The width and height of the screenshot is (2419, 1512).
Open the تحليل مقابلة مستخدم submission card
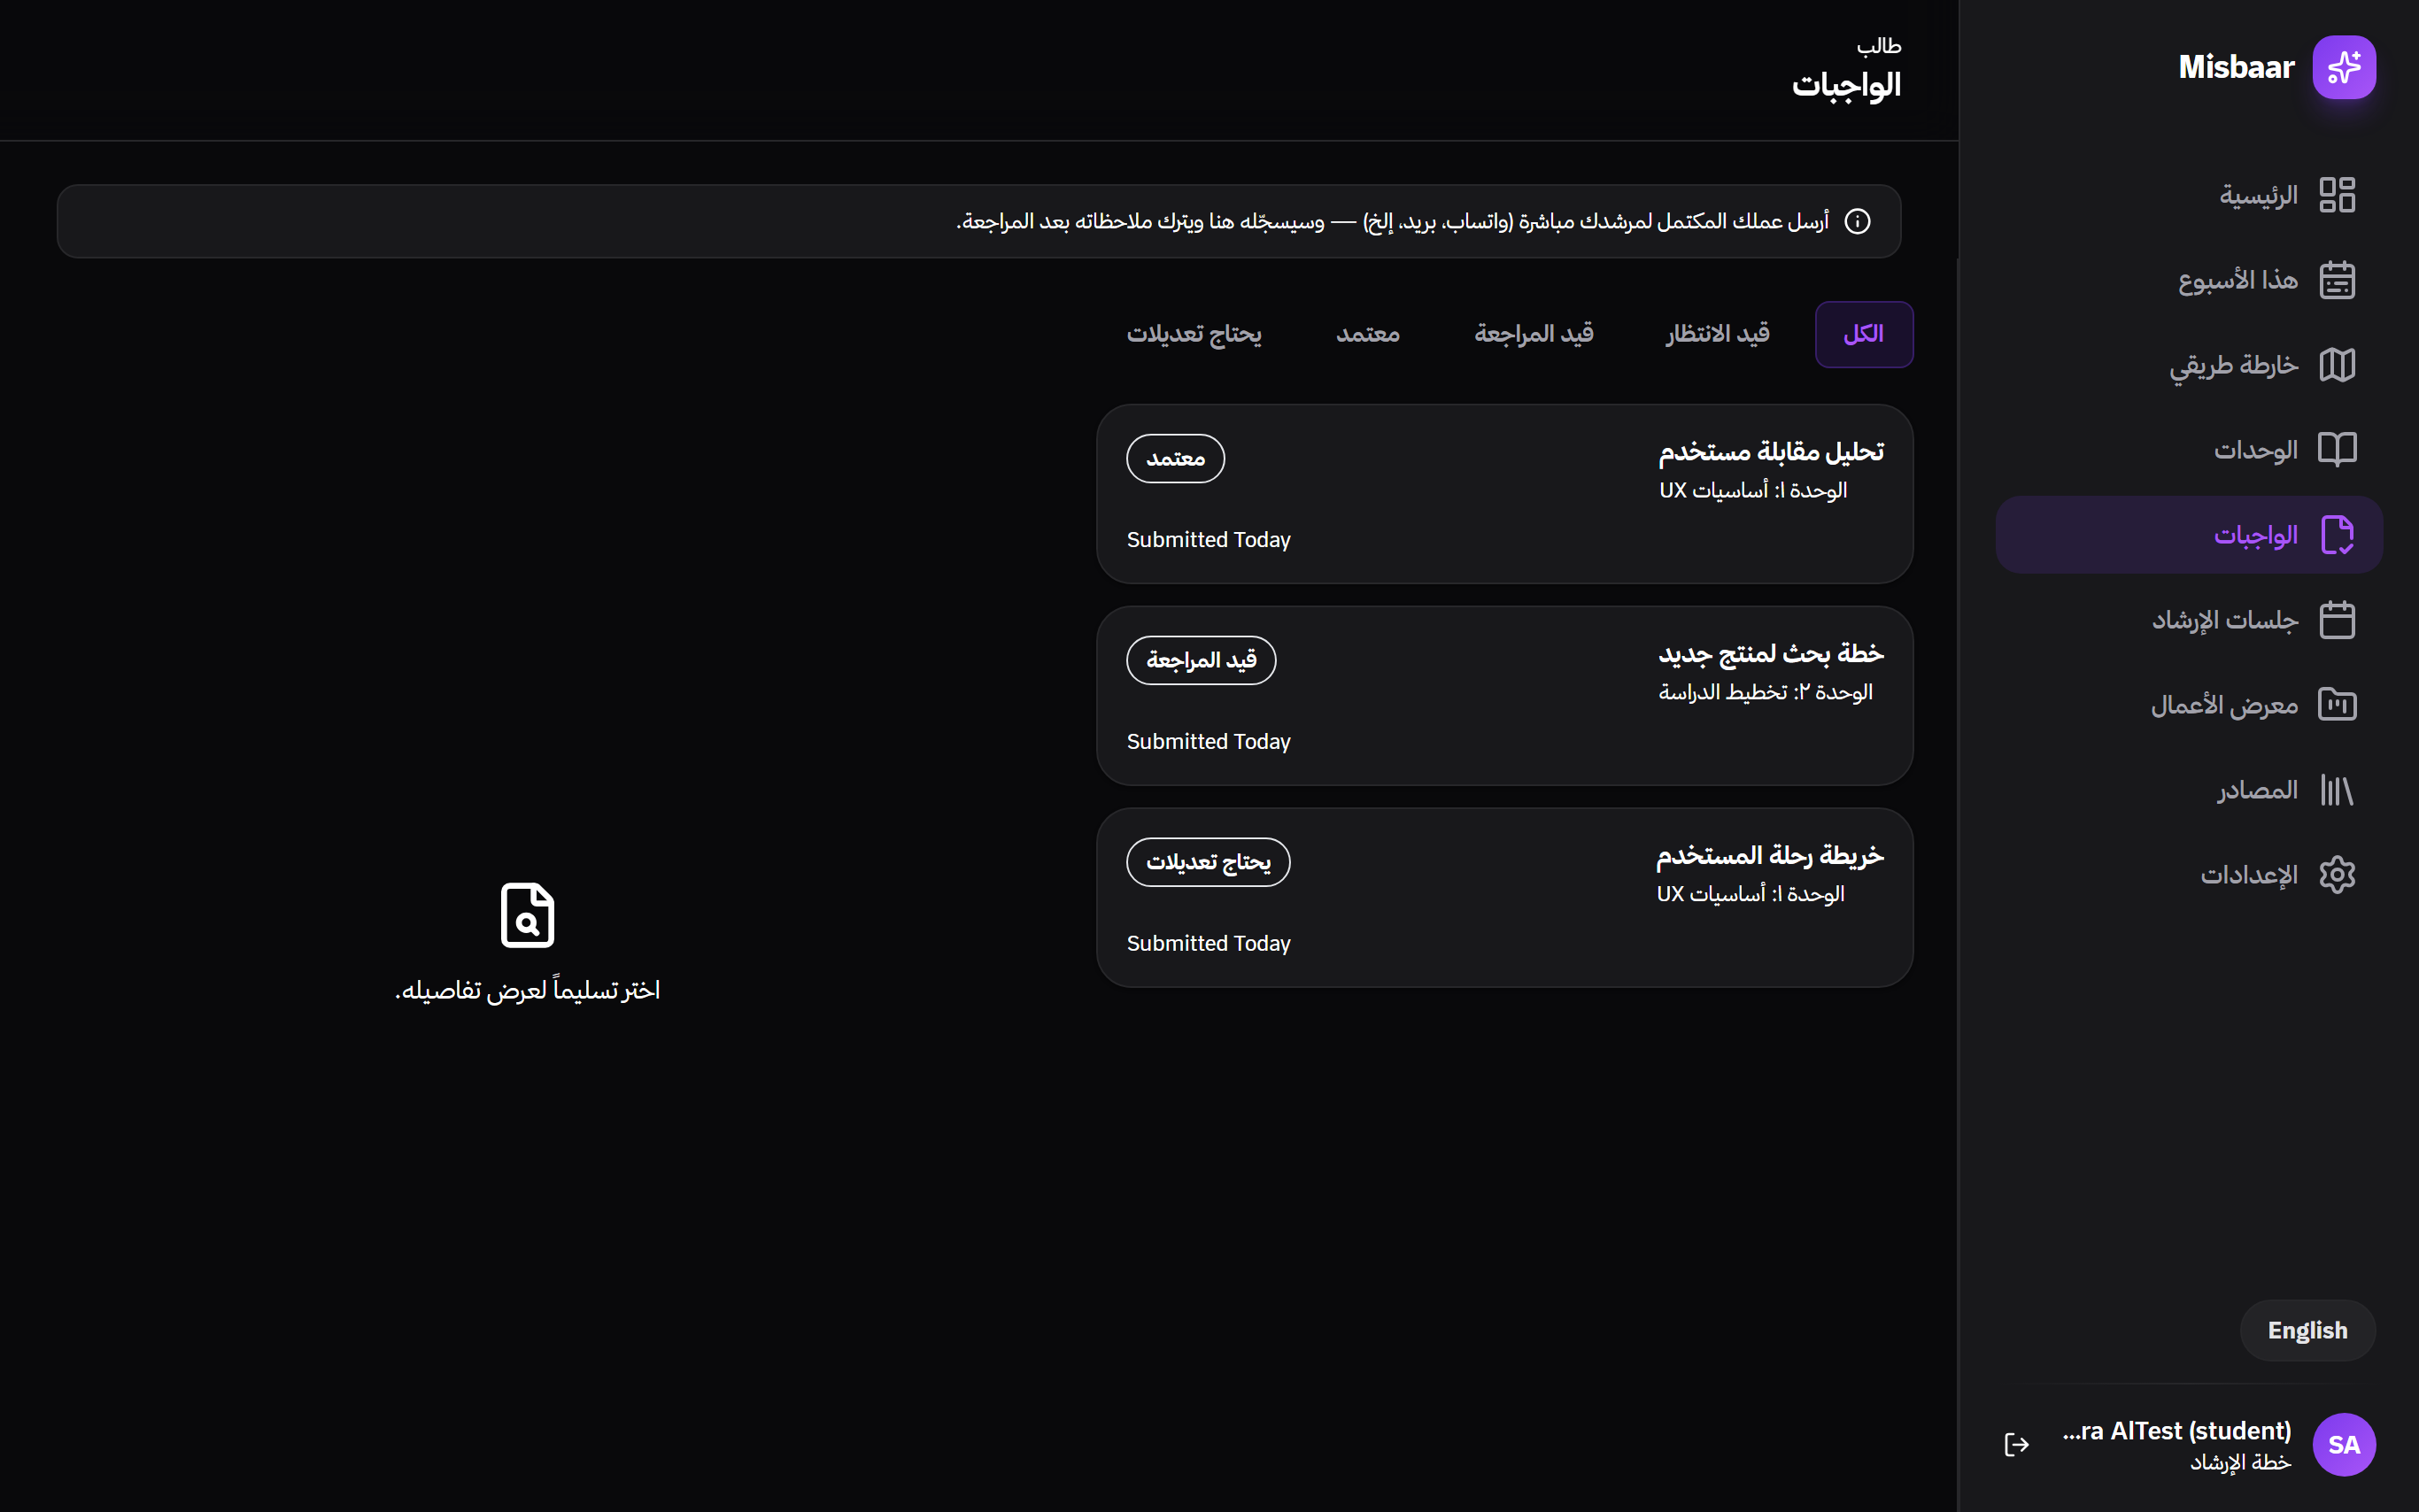[1504, 494]
